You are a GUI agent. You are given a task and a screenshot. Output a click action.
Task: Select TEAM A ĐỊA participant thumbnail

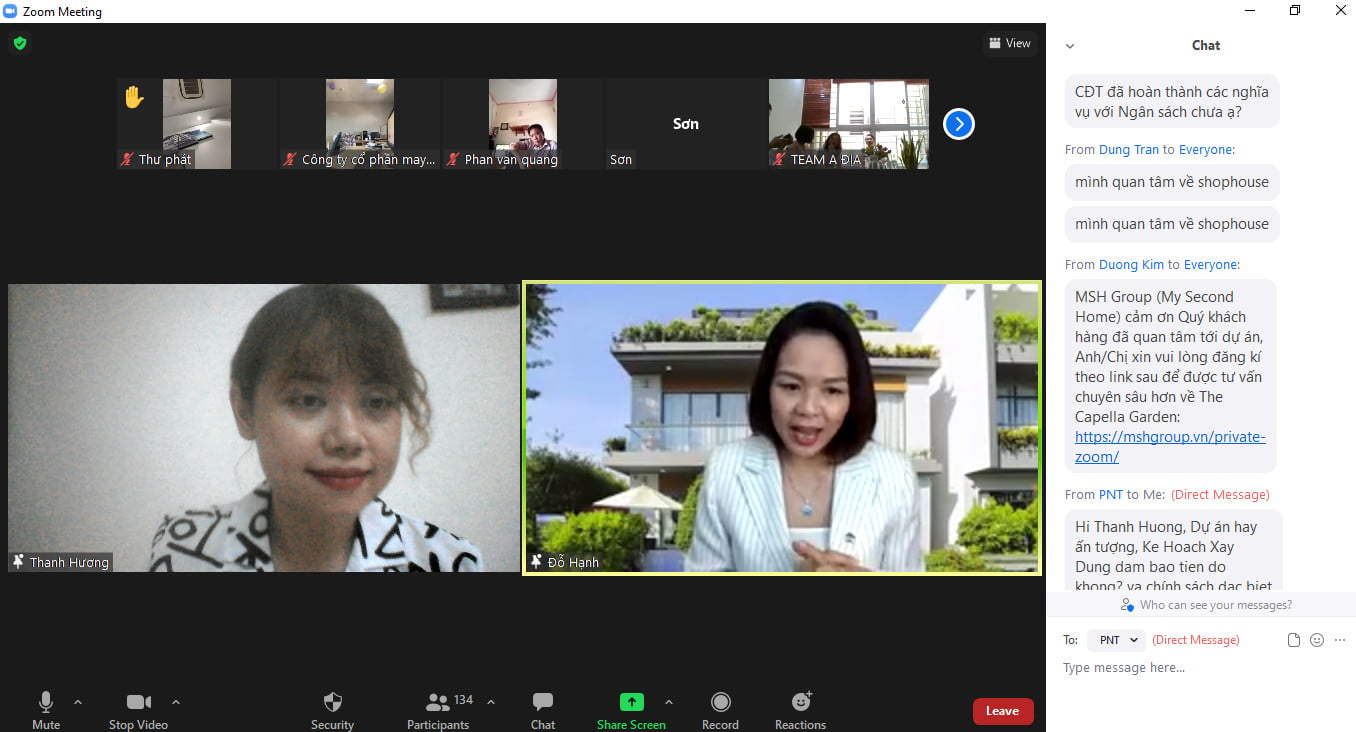click(849, 124)
